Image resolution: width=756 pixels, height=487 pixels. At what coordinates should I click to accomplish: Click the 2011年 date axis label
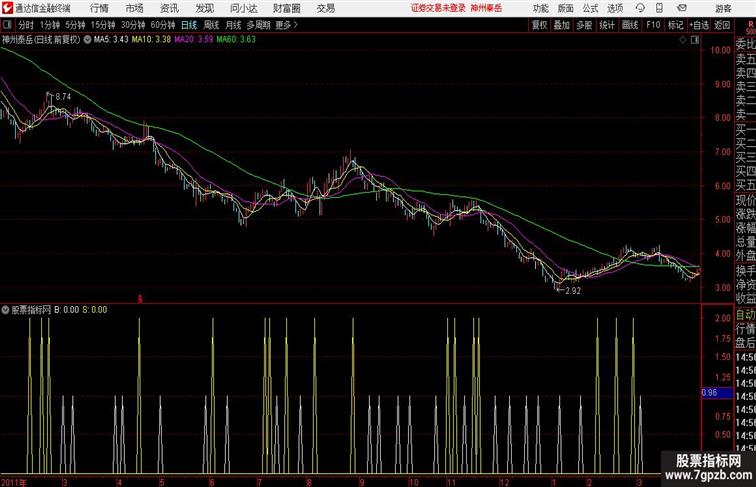pos(13,482)
